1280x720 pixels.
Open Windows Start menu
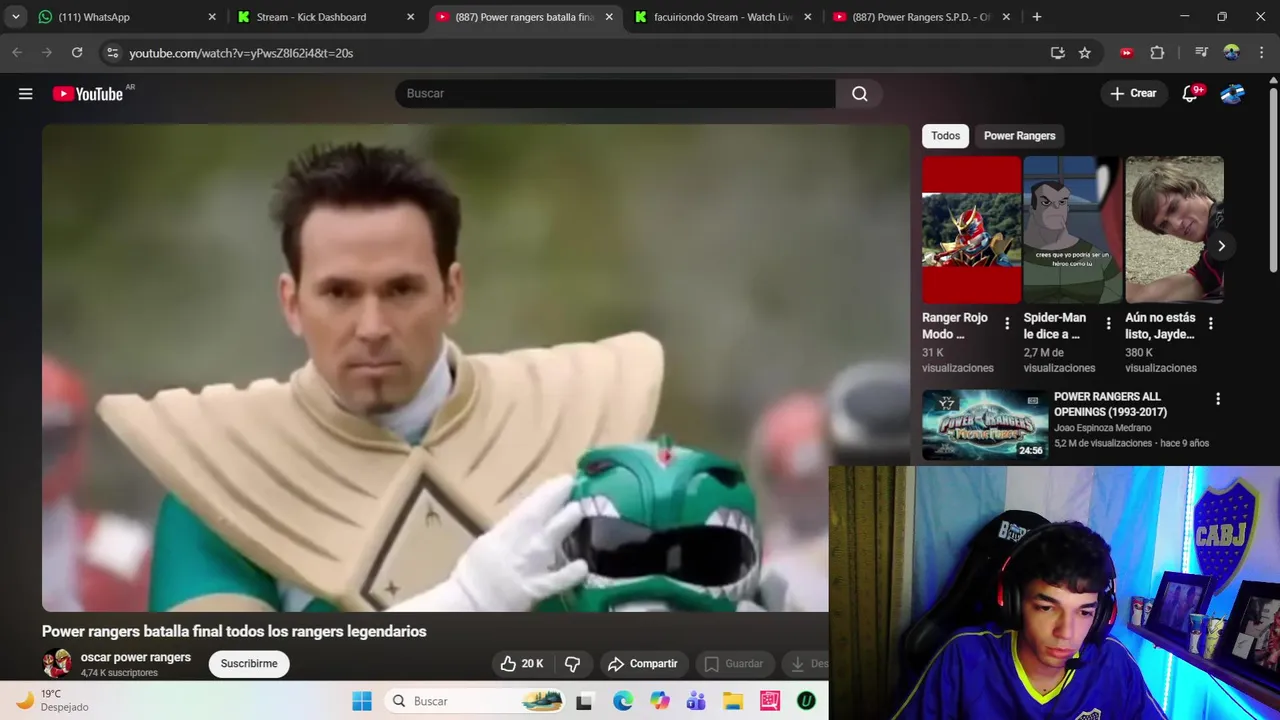362,701
